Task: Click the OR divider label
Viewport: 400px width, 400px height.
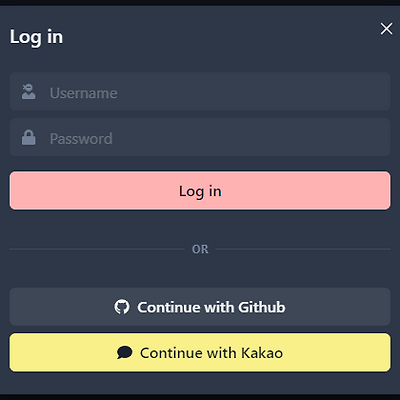Action: click(x=200, y=249)
